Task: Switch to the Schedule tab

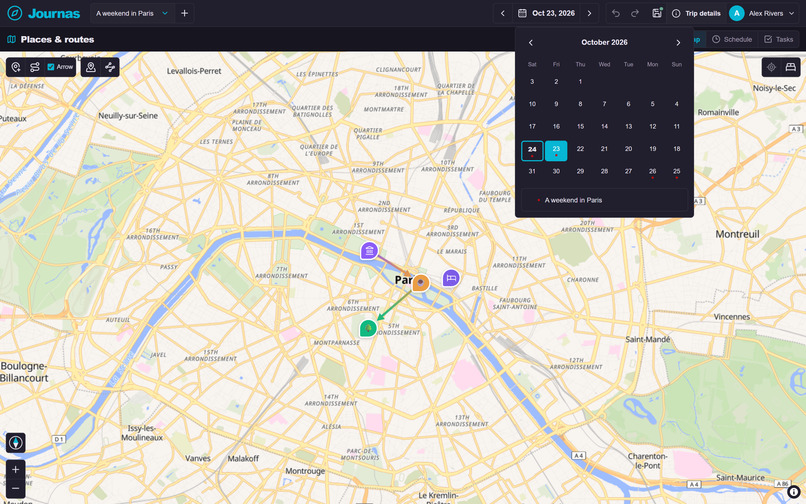Action: tap(732, 40)
